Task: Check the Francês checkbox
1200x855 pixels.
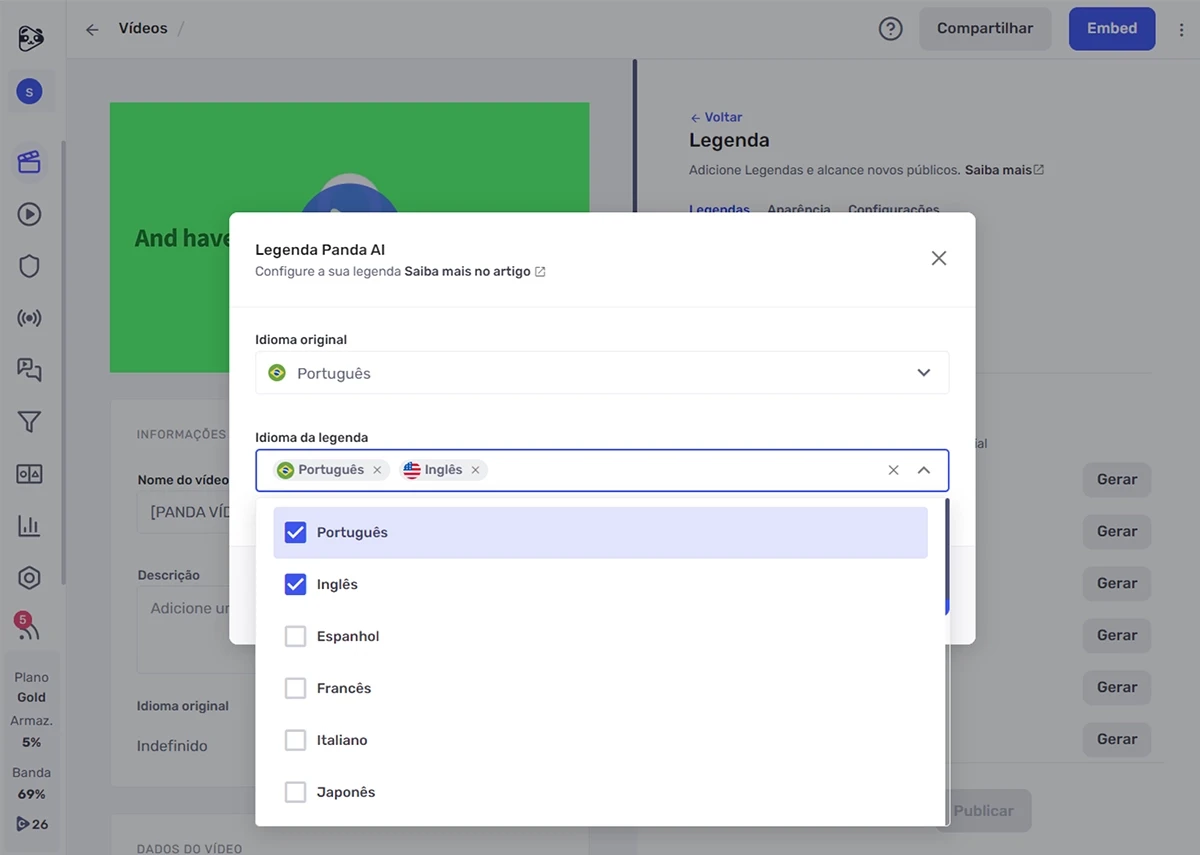Action: tap(295, 688)
